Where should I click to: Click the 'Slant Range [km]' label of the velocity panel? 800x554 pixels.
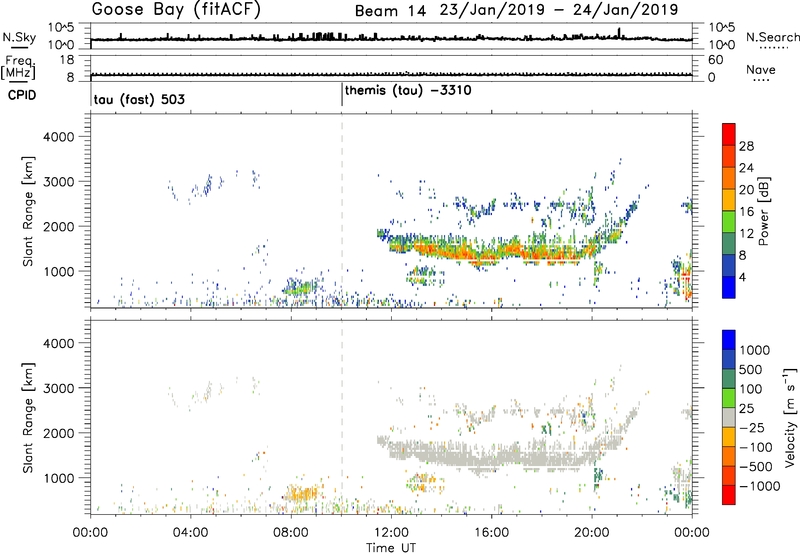tap(28, 418)
